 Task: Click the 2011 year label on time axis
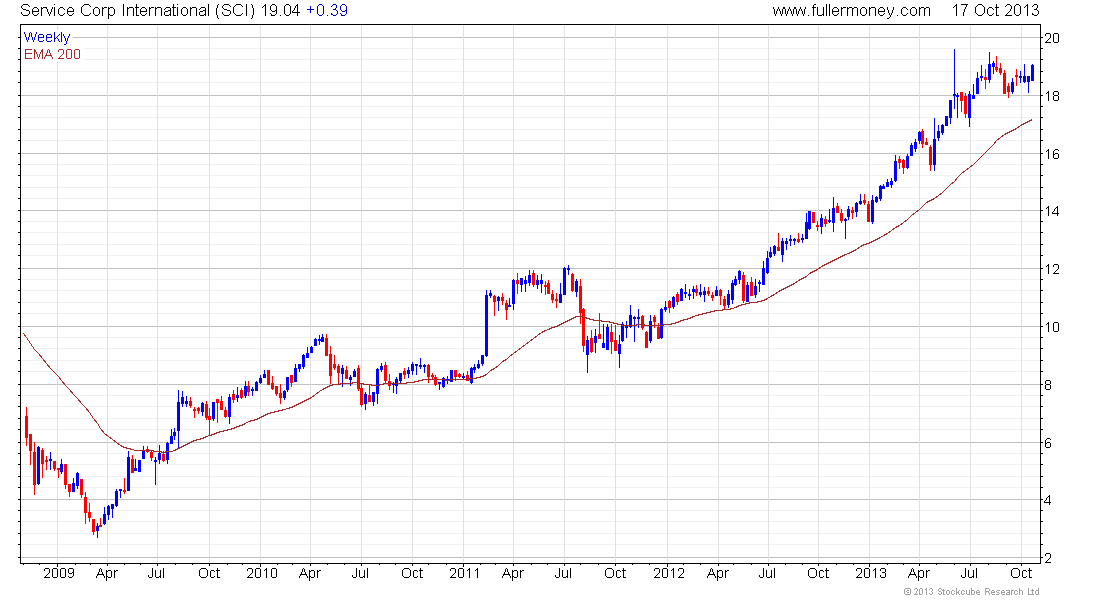pyautogui.click(x=464, y=573)
